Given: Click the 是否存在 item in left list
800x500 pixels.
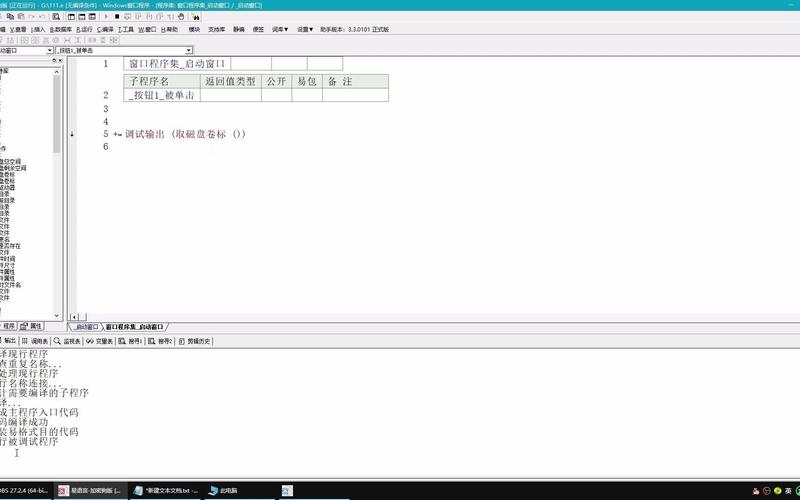Looking at the screenshot, I should [x=11, y=246].
